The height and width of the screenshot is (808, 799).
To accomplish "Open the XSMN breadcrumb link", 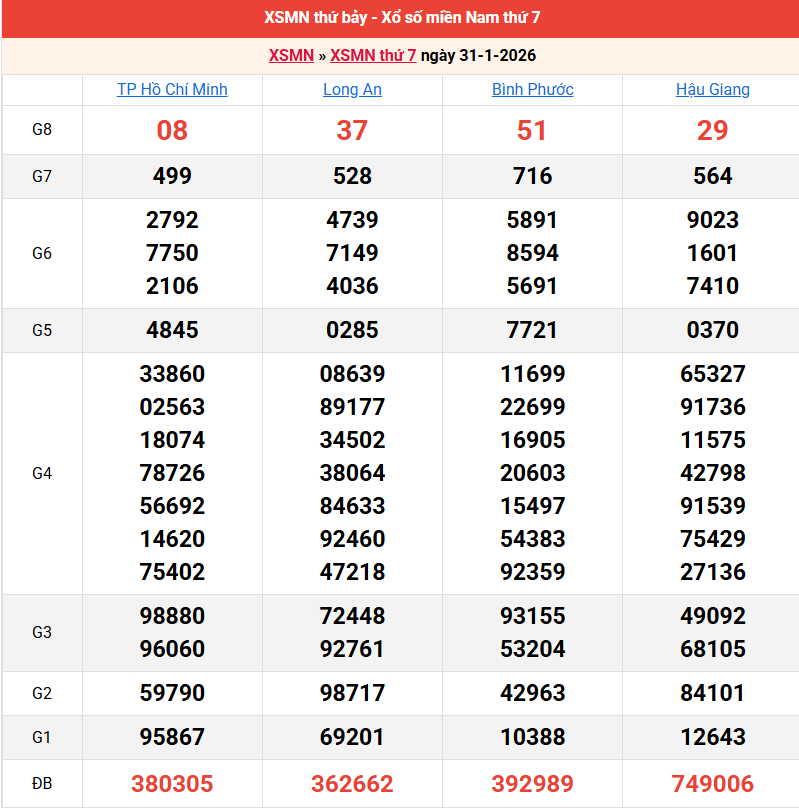I will coord(291,55).
